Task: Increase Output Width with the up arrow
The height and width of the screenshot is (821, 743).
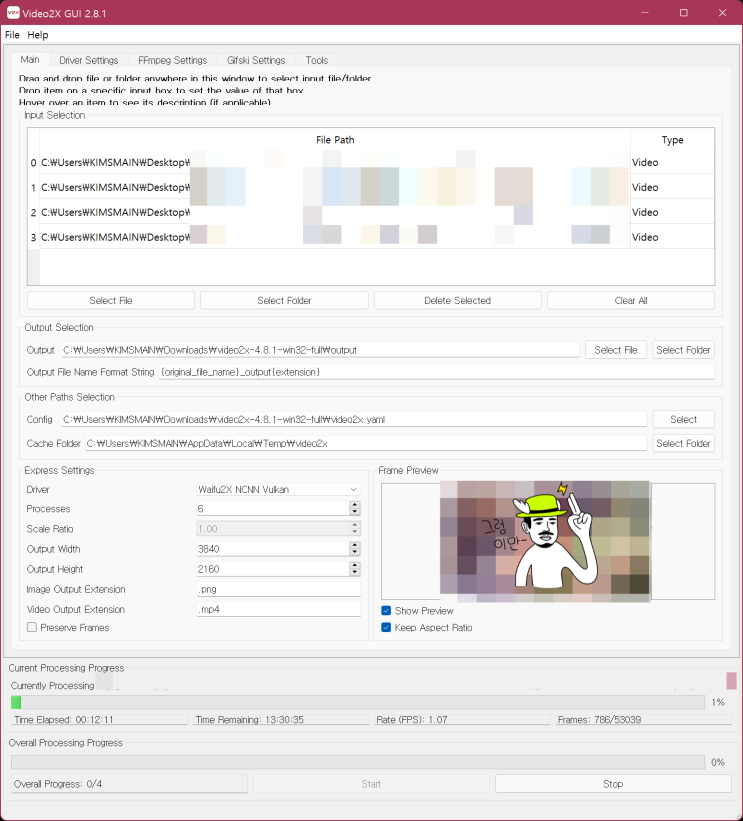Action: pyautogui.click(x=354, y=545)
